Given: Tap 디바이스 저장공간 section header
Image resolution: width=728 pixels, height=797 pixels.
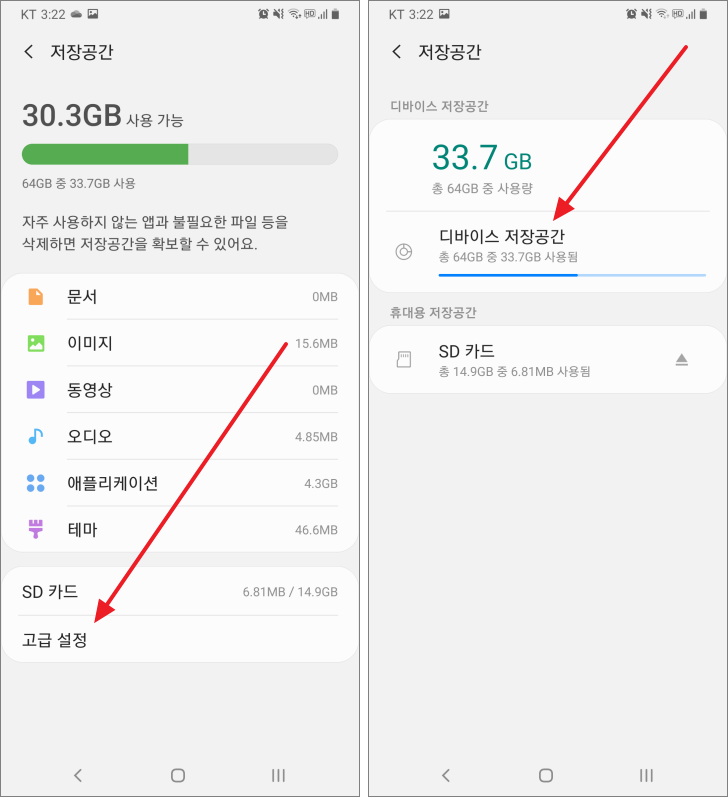Looking at the screenshot, I should (439, 106).
